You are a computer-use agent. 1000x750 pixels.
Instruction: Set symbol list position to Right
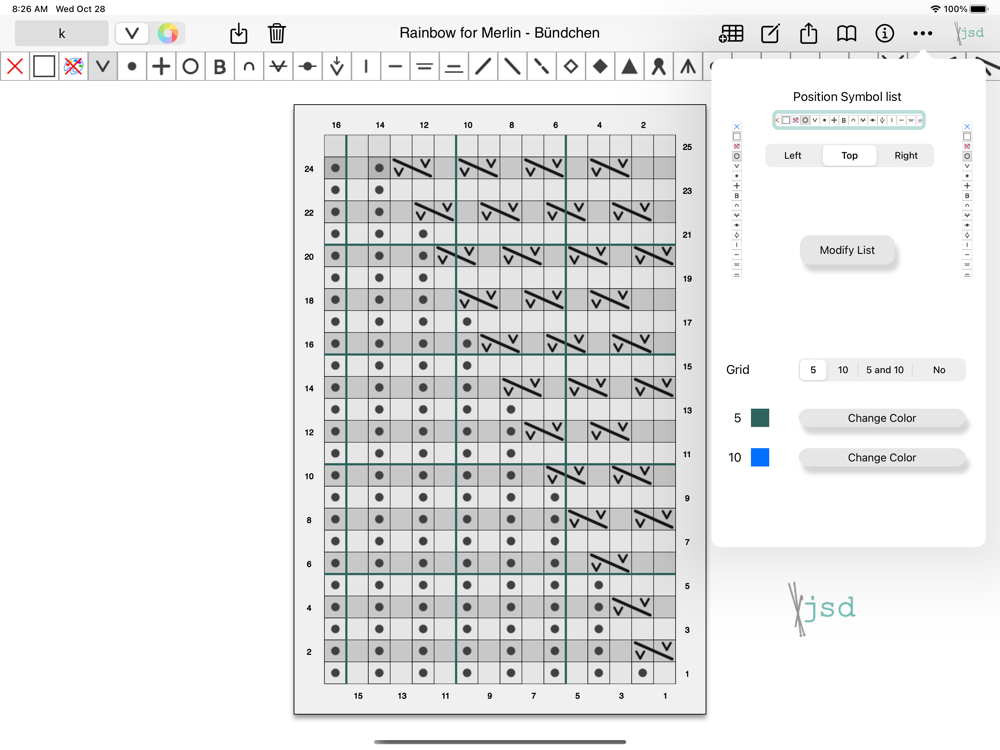(906, 156)
